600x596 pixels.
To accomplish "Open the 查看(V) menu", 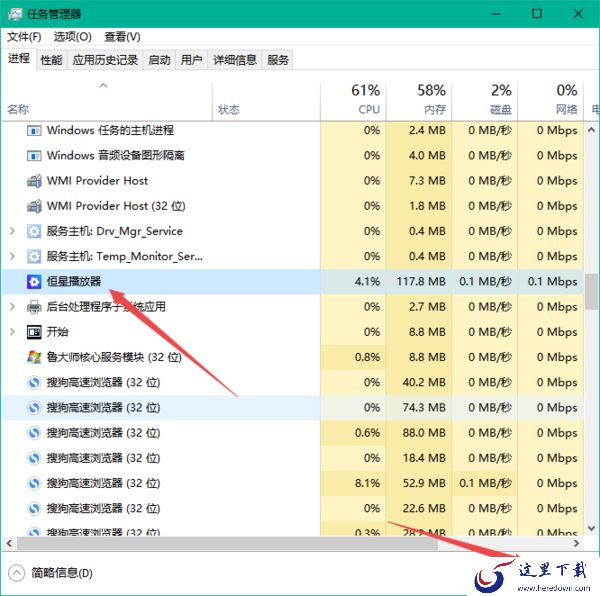I will pyautogui.click(x=122, y=37).
